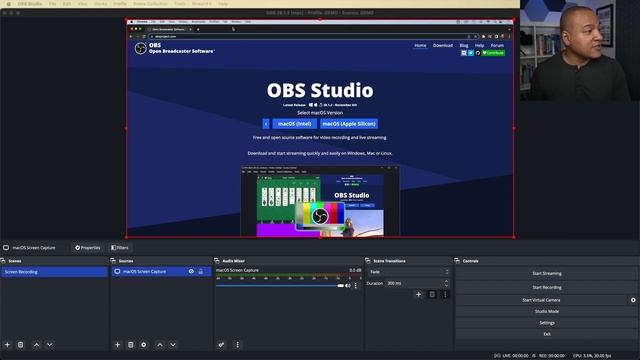Image resolution: width=640 pixels, height=360 pixels.
Task: Click the Filters button in source toolbar
Action: pos(120,248)
